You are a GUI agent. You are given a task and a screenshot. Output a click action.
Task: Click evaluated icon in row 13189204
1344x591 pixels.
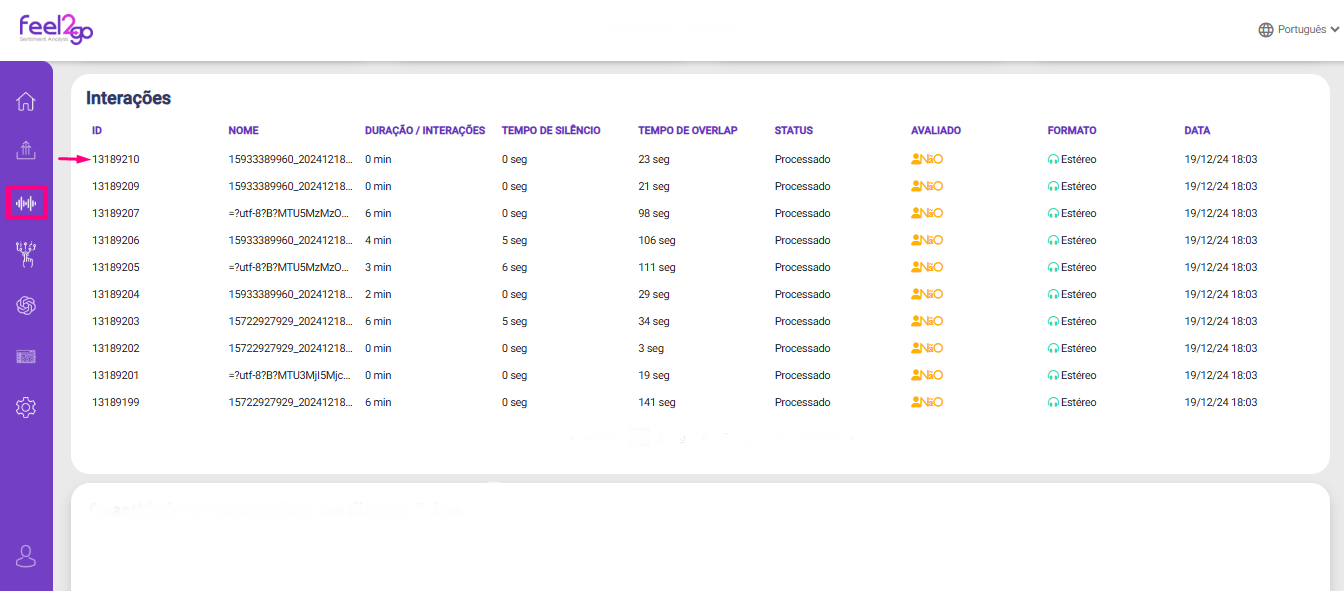[x=927, y=294]
